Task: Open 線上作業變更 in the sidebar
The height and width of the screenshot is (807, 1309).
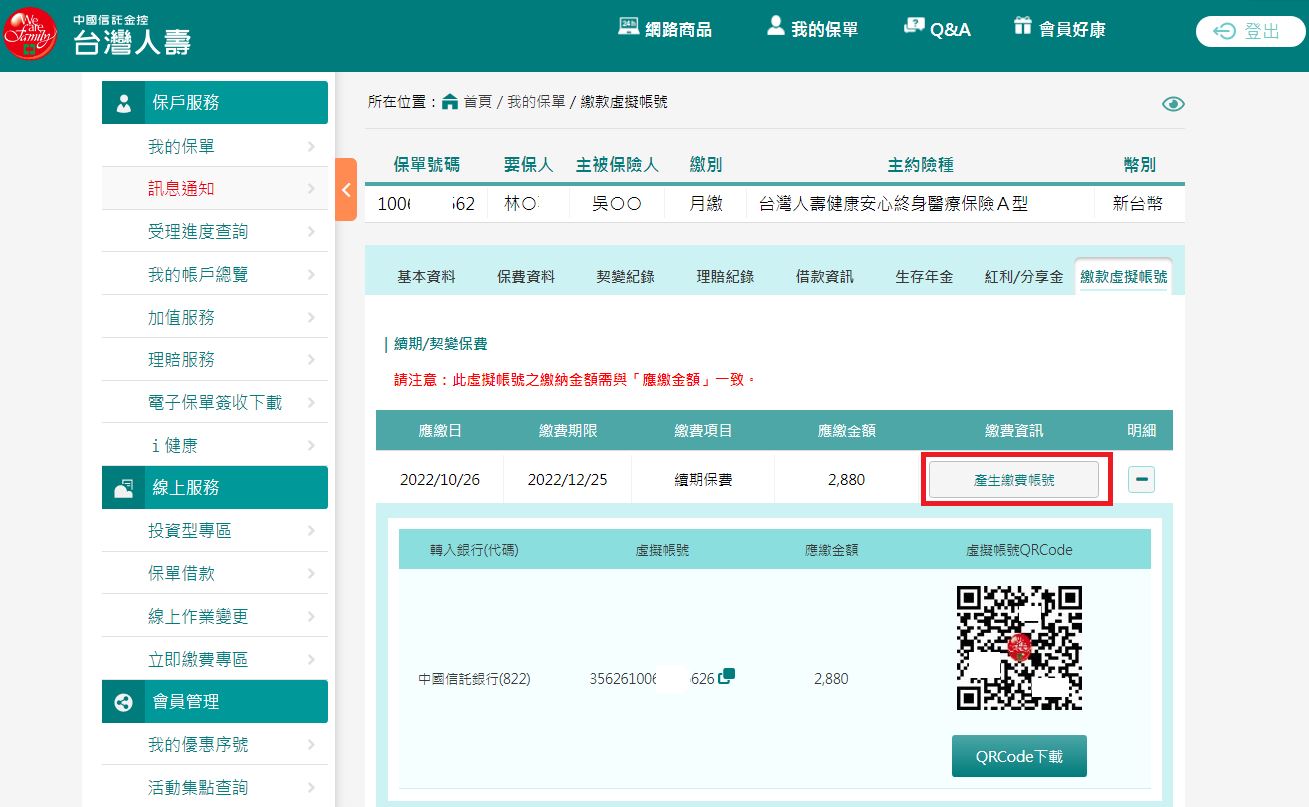Action: tap(215, 617)
